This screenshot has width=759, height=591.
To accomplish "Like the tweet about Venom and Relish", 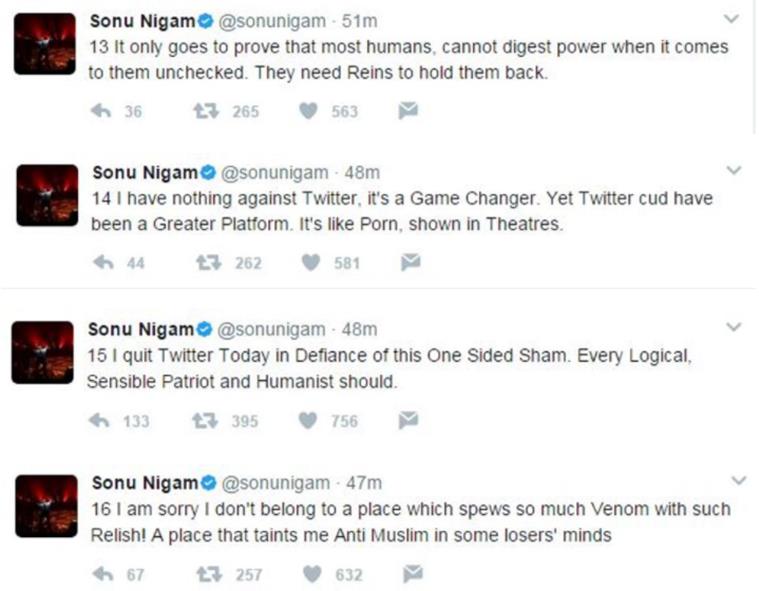I will click(x=312, y=573).
